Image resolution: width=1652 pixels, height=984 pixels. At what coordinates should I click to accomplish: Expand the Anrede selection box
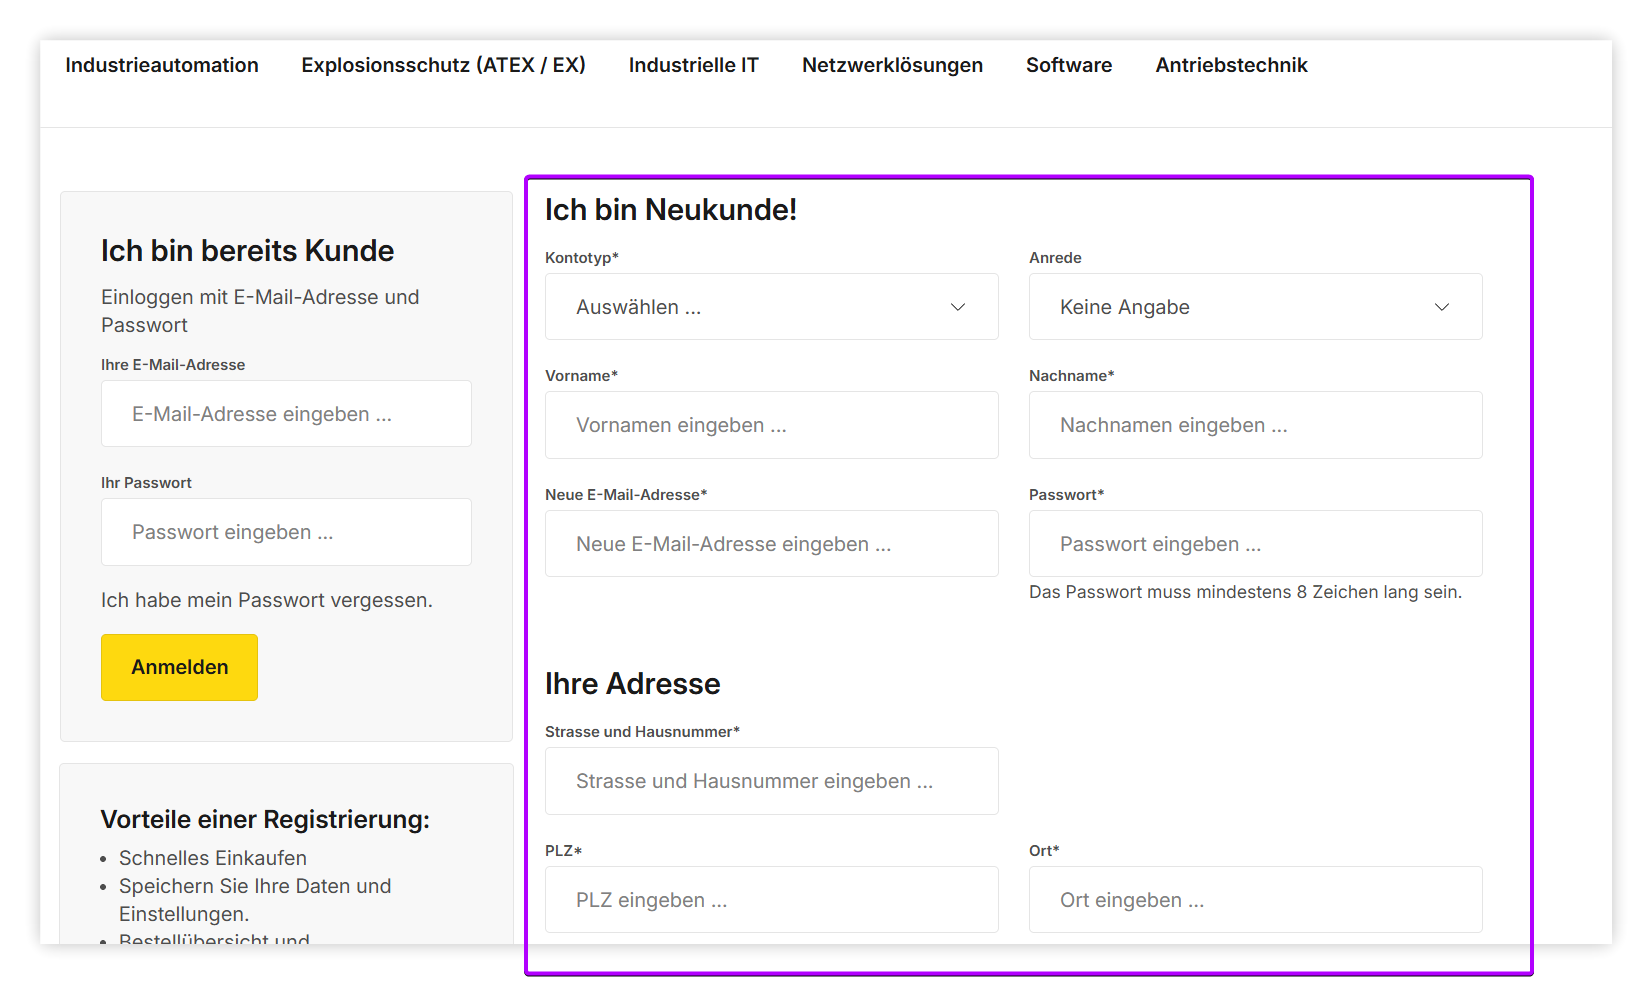click(x=1254, y=307)
